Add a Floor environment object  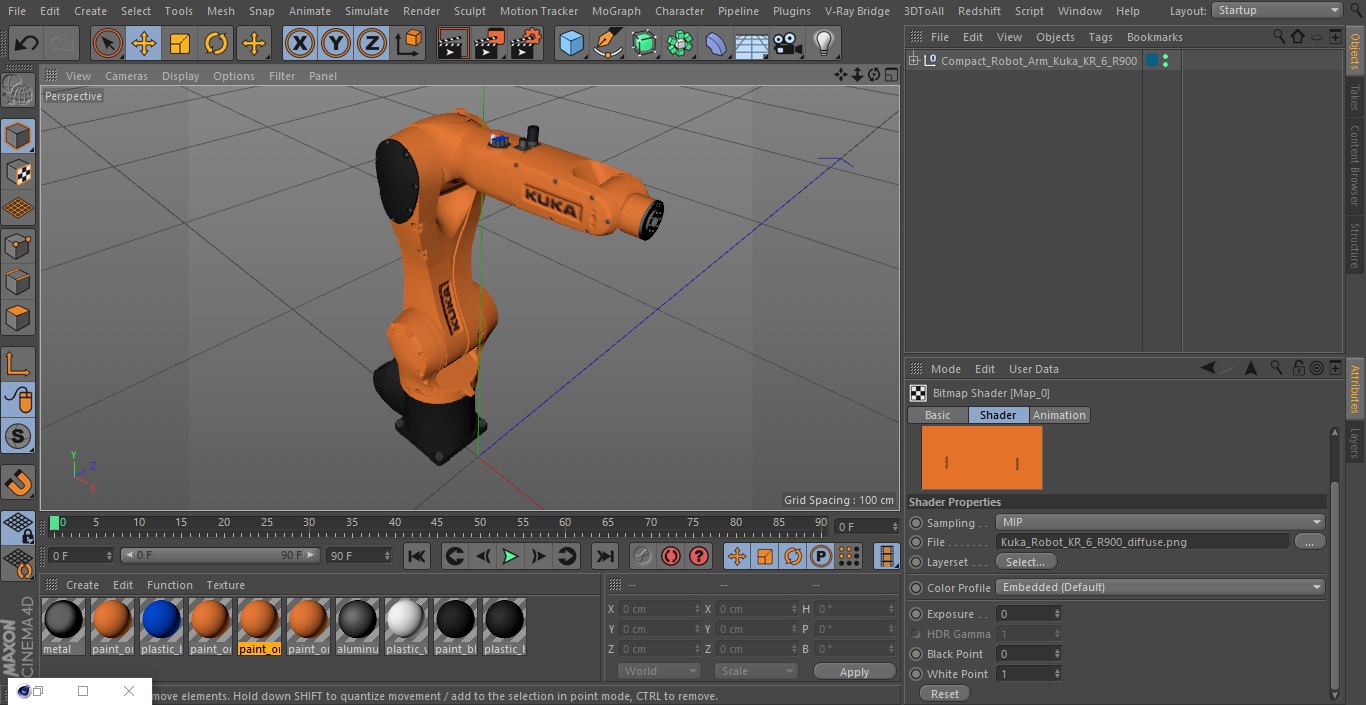pyautogui.click(x=751, y=44)
